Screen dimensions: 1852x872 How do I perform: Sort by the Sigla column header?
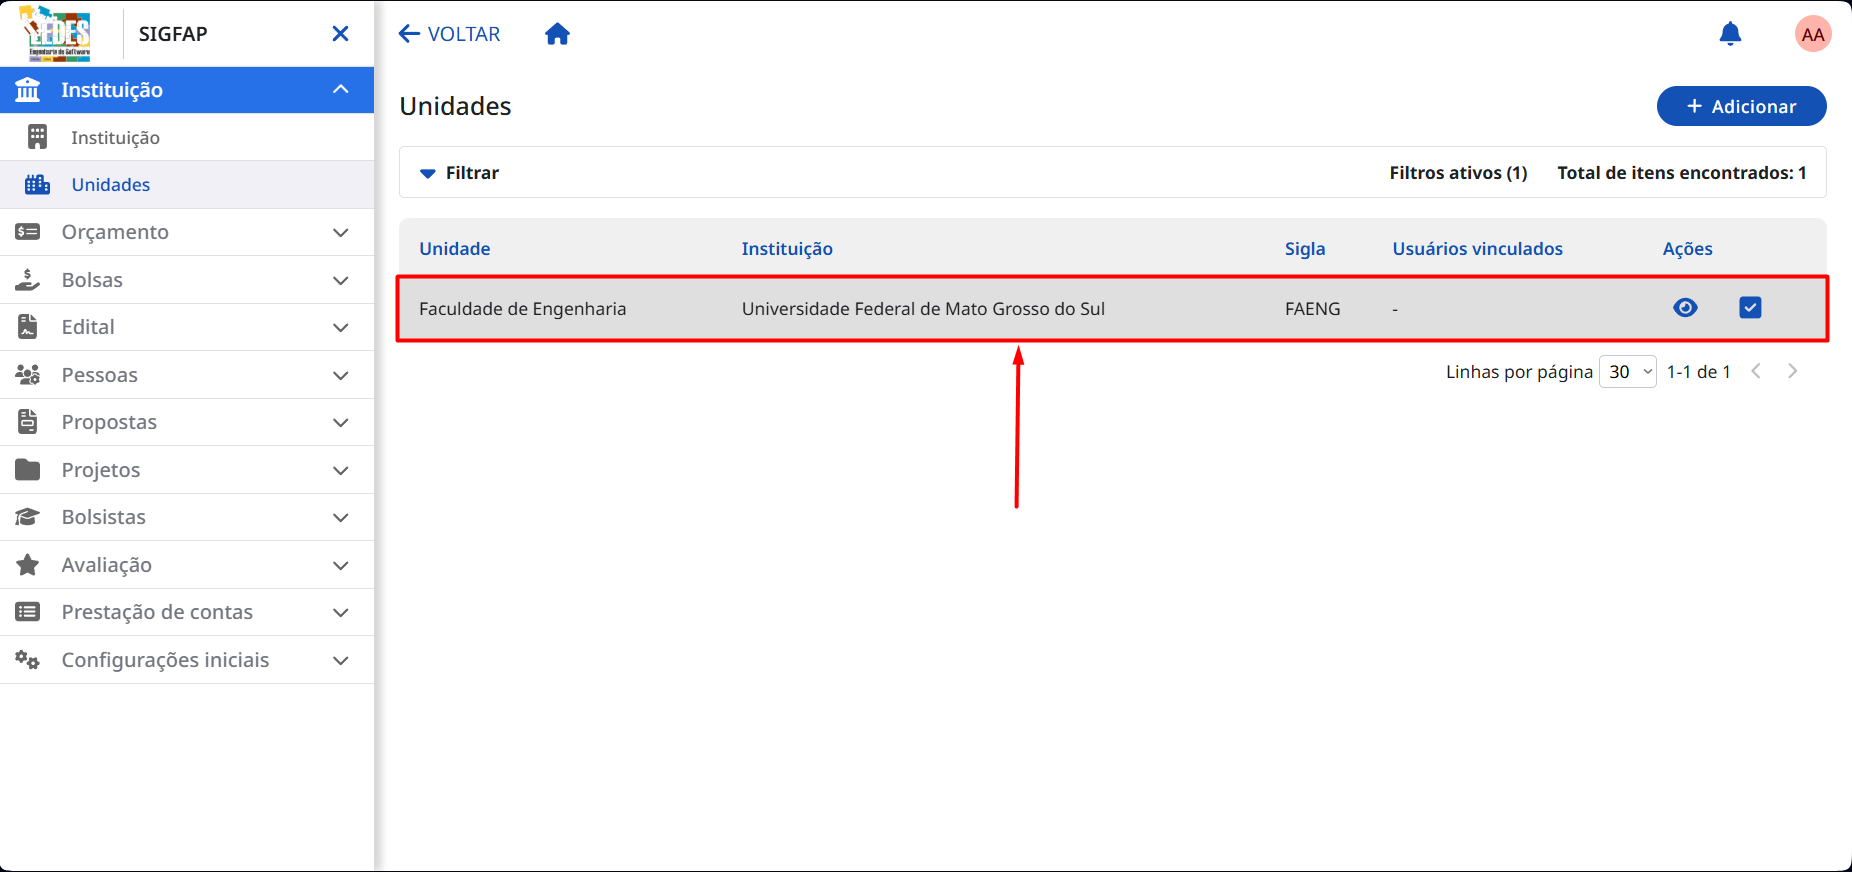click(x=1305, y=249)
